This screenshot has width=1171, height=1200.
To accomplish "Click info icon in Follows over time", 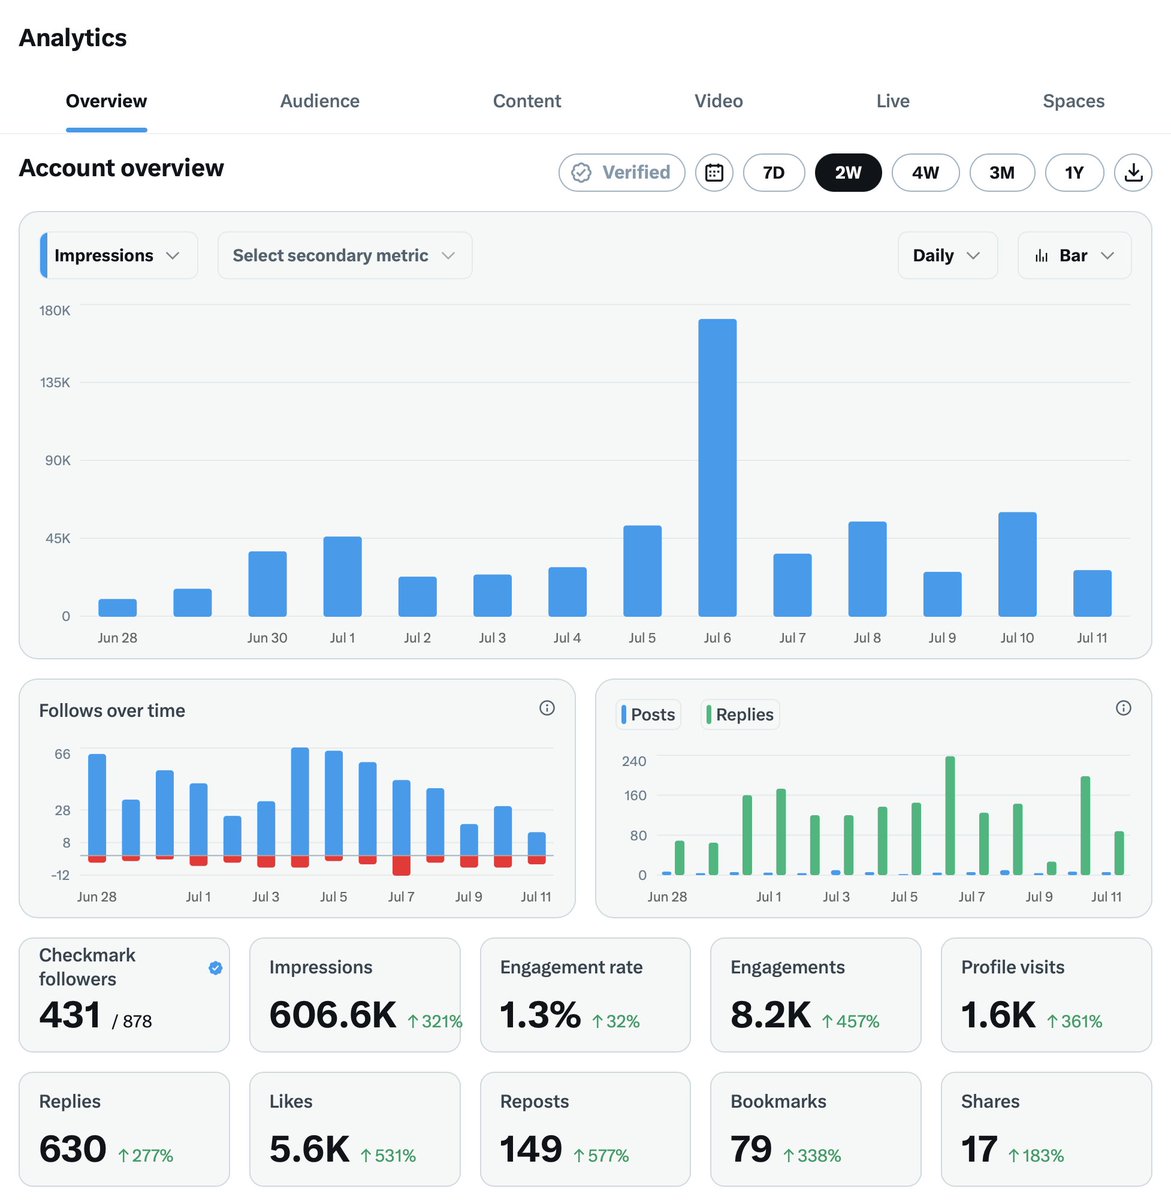I will 547,708.
